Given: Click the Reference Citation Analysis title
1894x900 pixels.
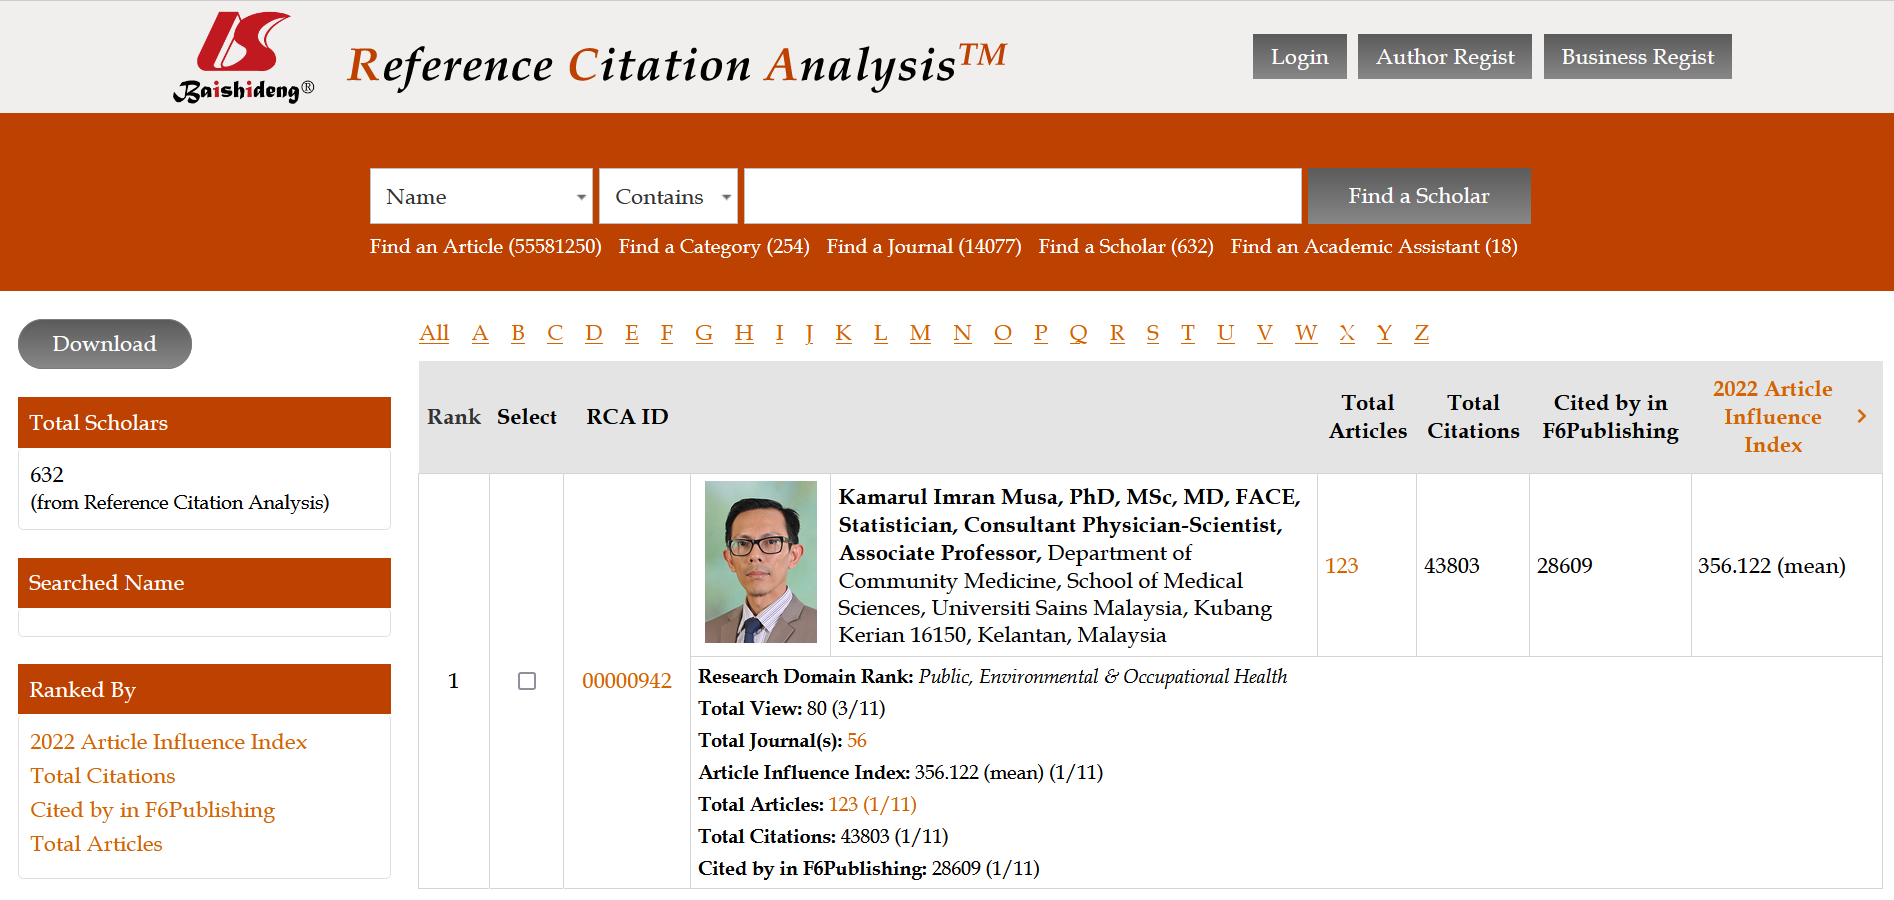Looking at the screenshot, I should [677, 64].
